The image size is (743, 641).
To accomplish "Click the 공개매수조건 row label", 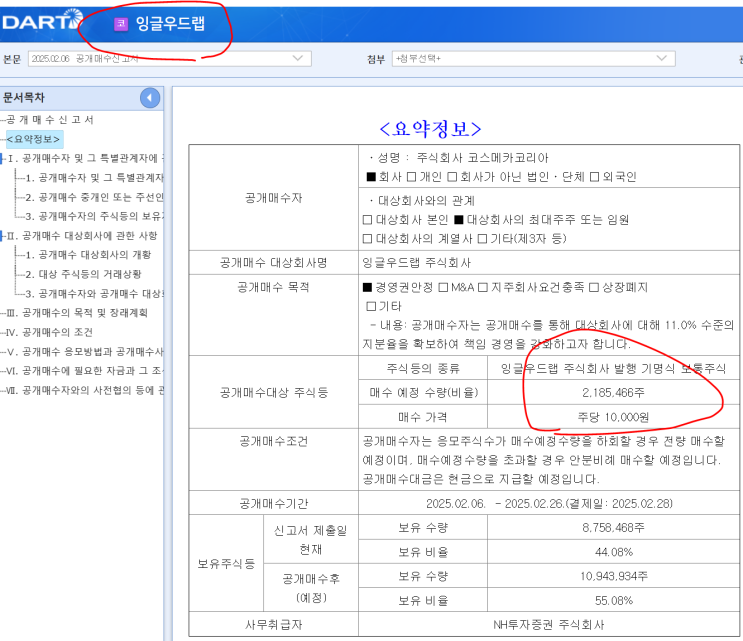I will (x=273, y=441).
